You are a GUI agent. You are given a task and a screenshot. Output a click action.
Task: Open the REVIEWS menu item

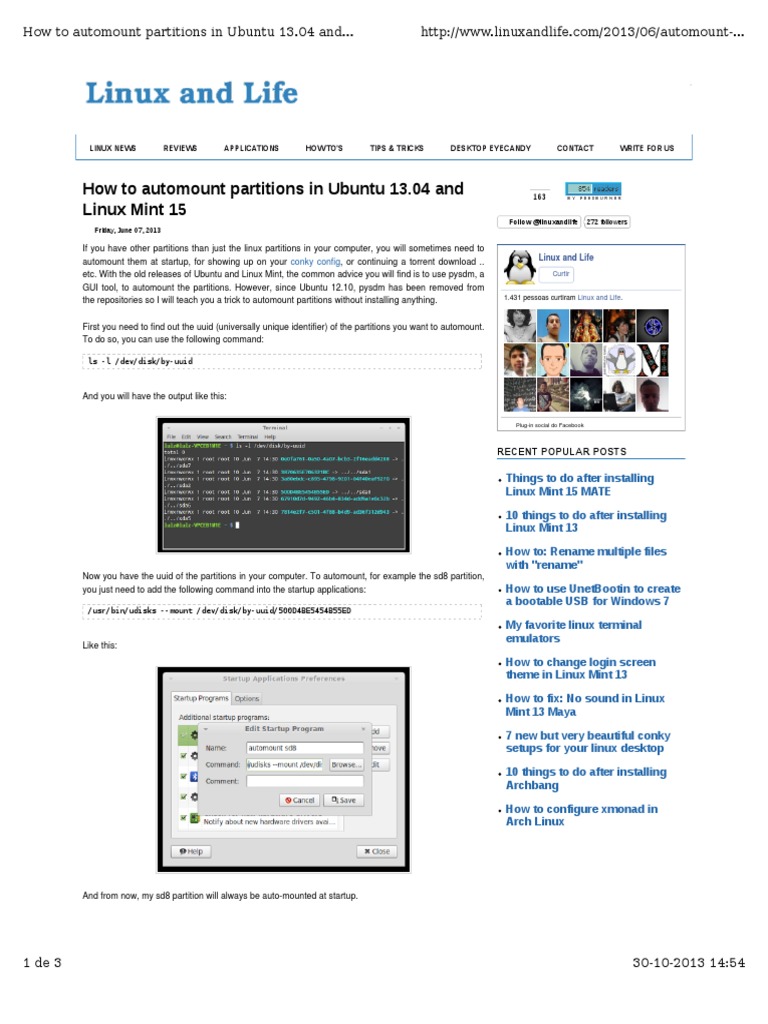click(180, 148)
